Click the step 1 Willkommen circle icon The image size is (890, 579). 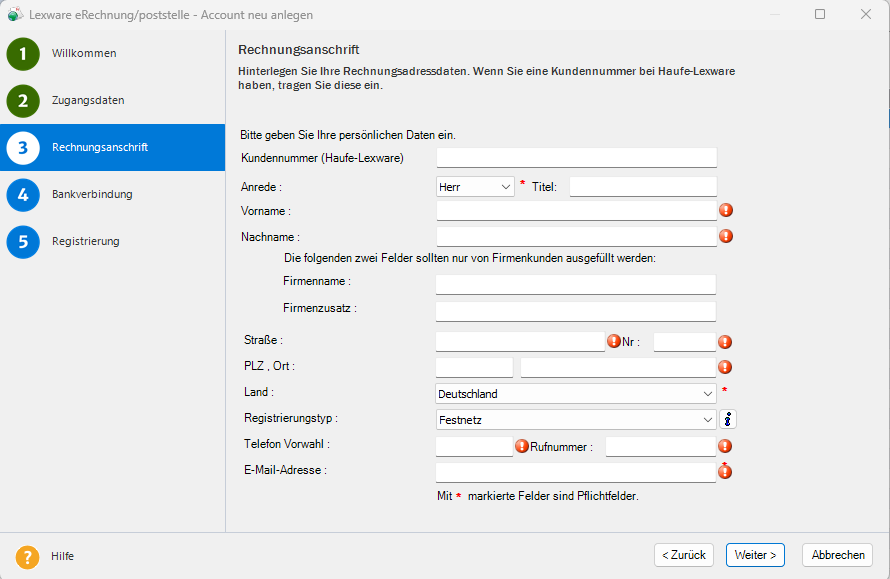point(23,54)
